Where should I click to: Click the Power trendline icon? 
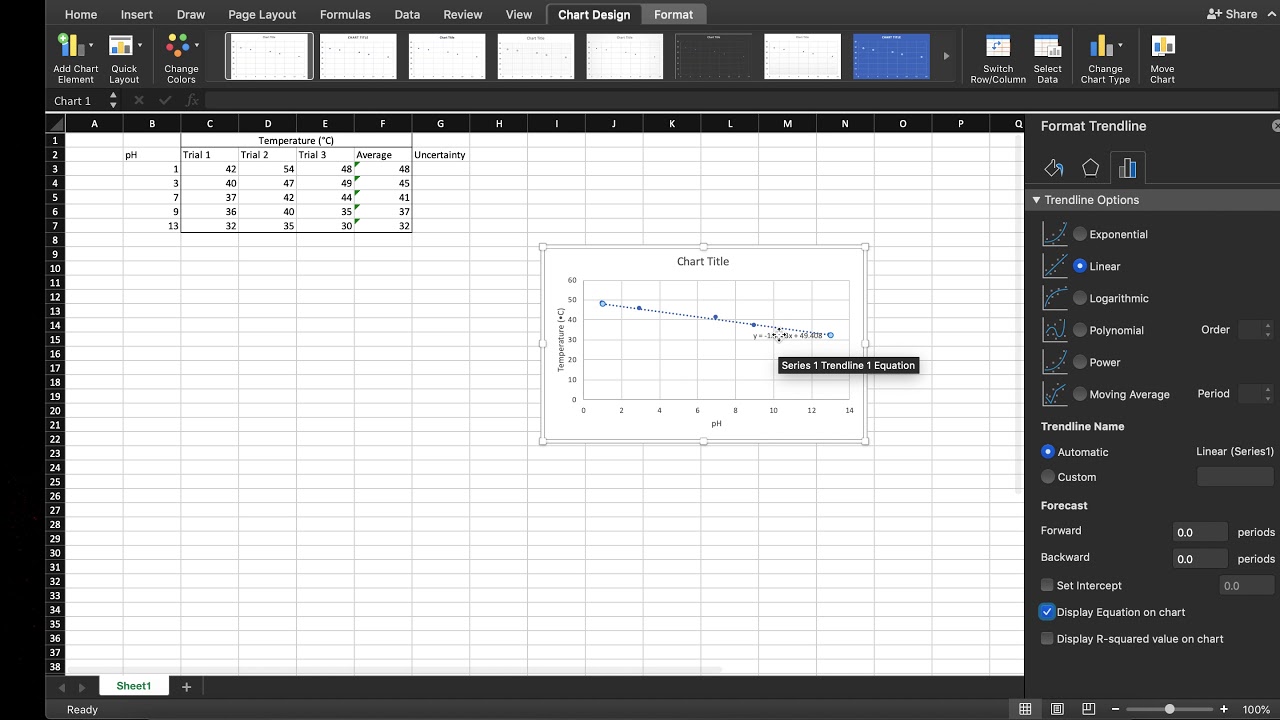point(1054,362)
